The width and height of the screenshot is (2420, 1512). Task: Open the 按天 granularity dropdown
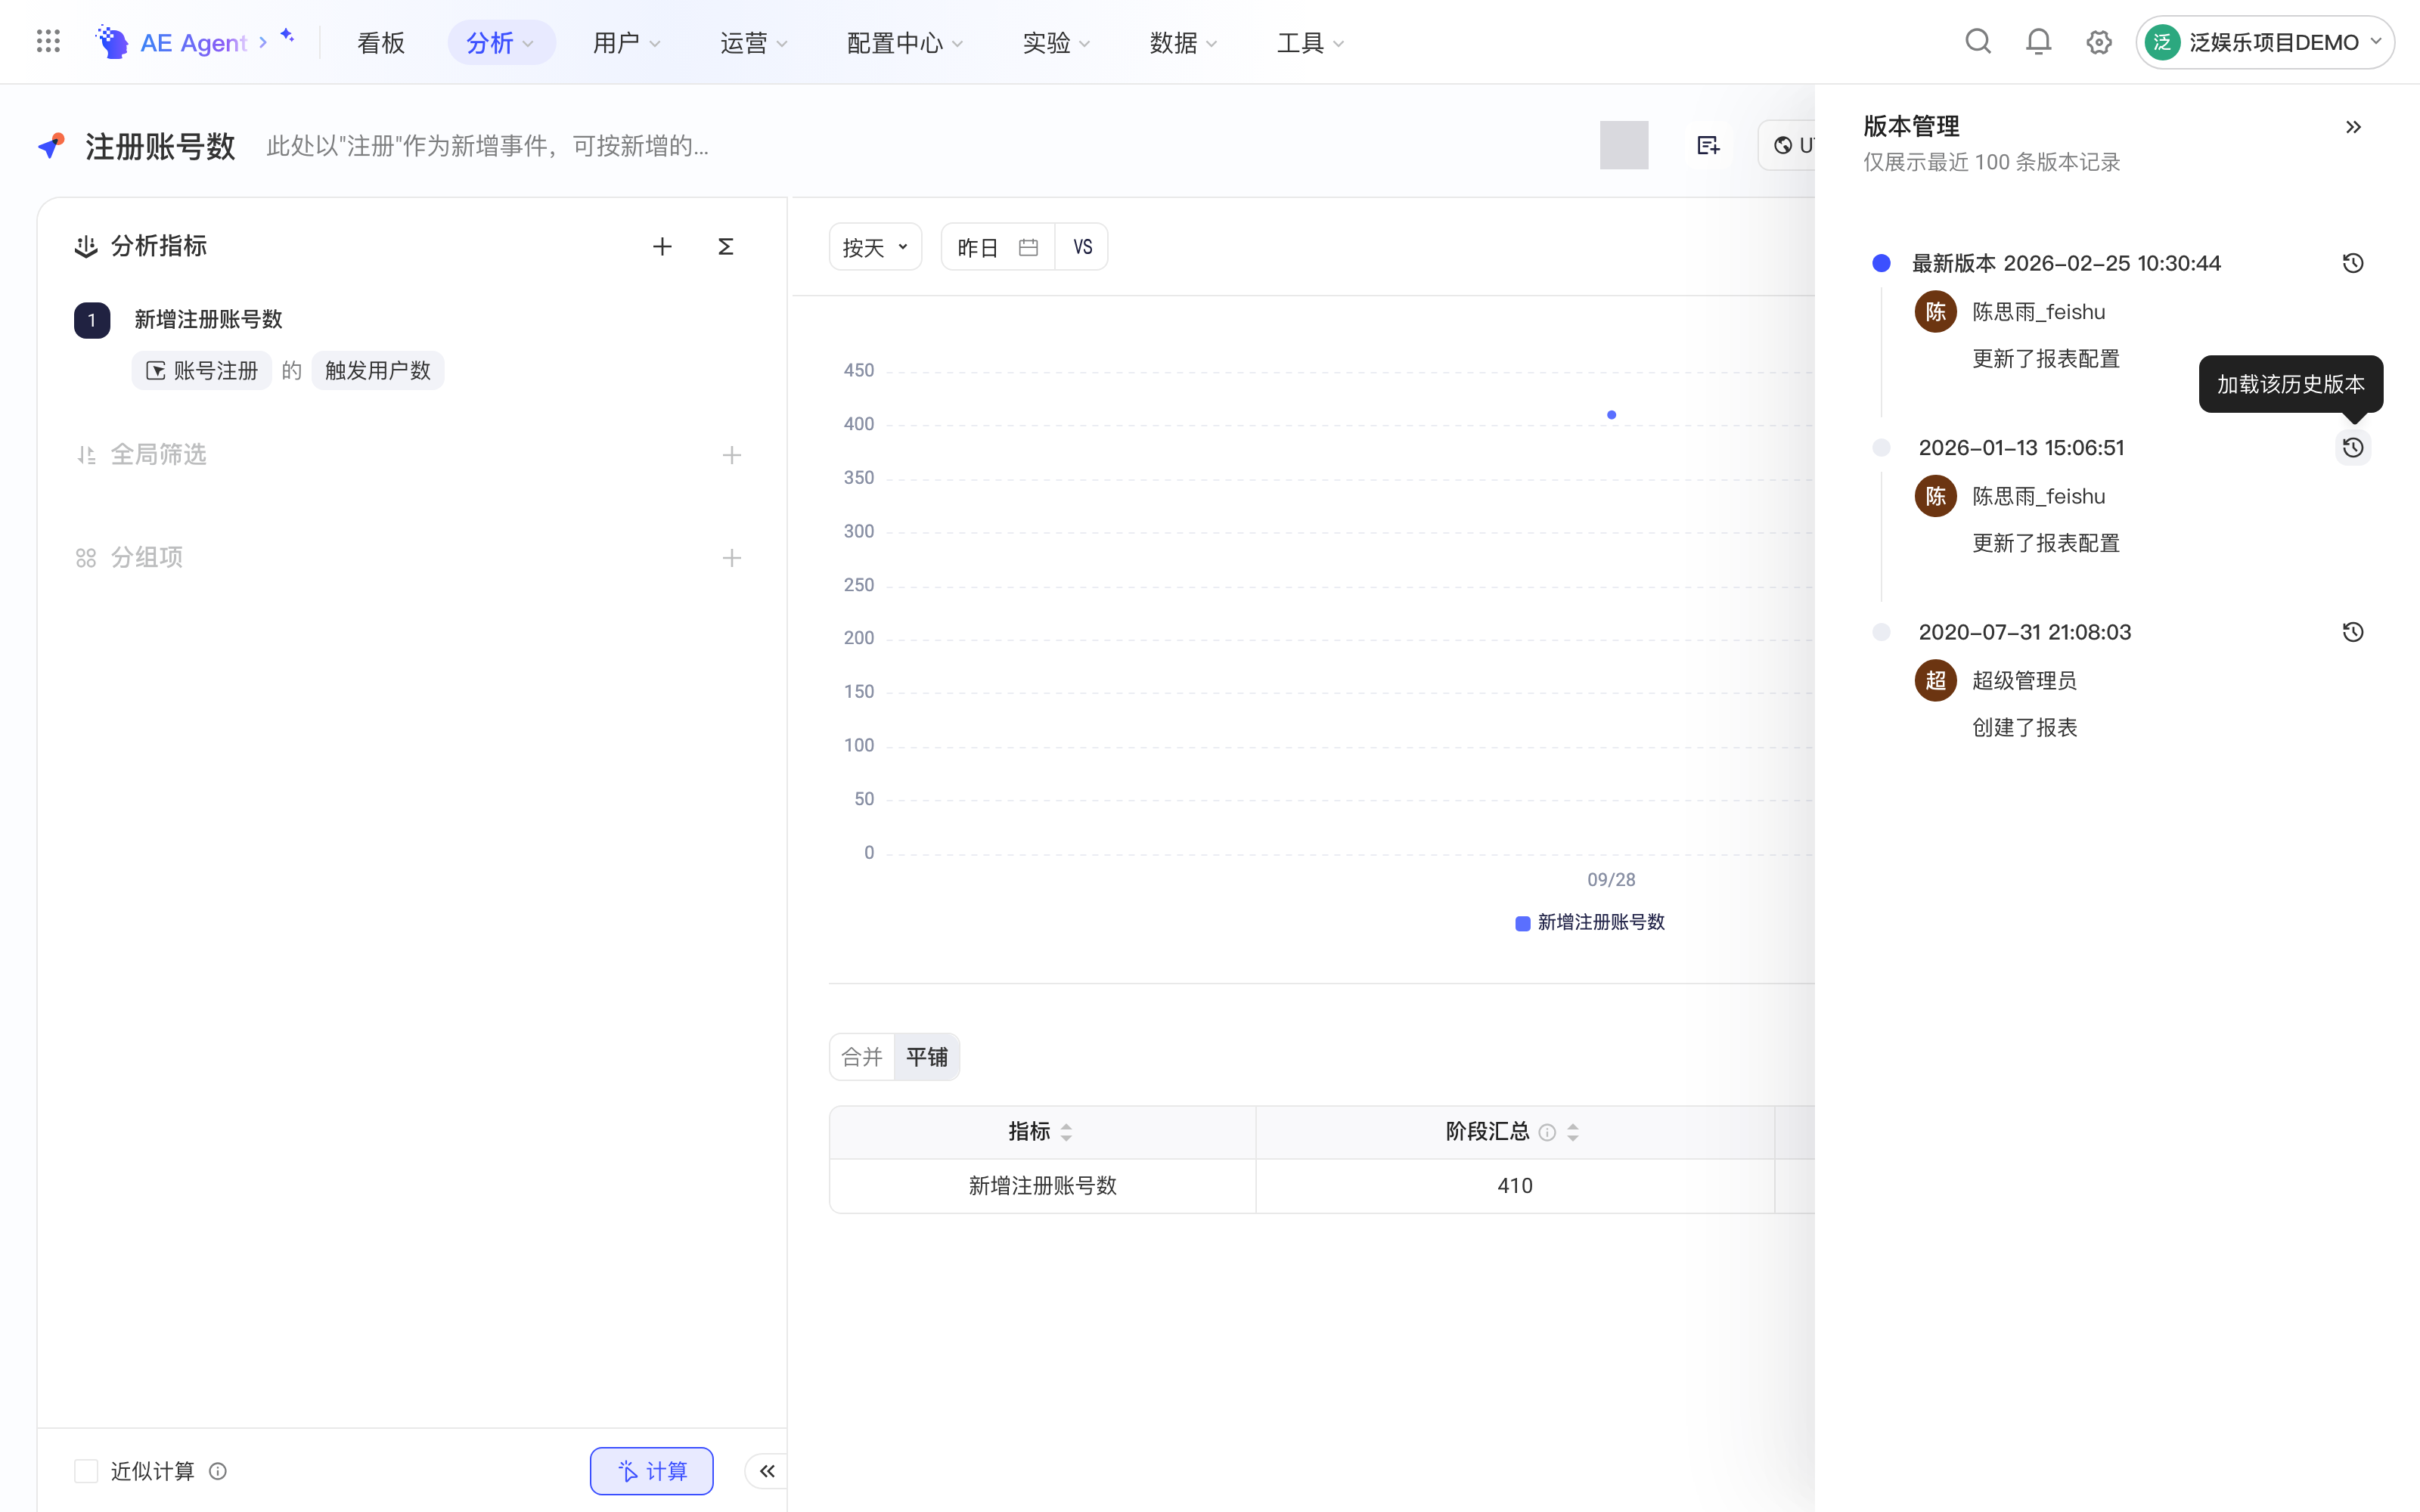(875, 247)
